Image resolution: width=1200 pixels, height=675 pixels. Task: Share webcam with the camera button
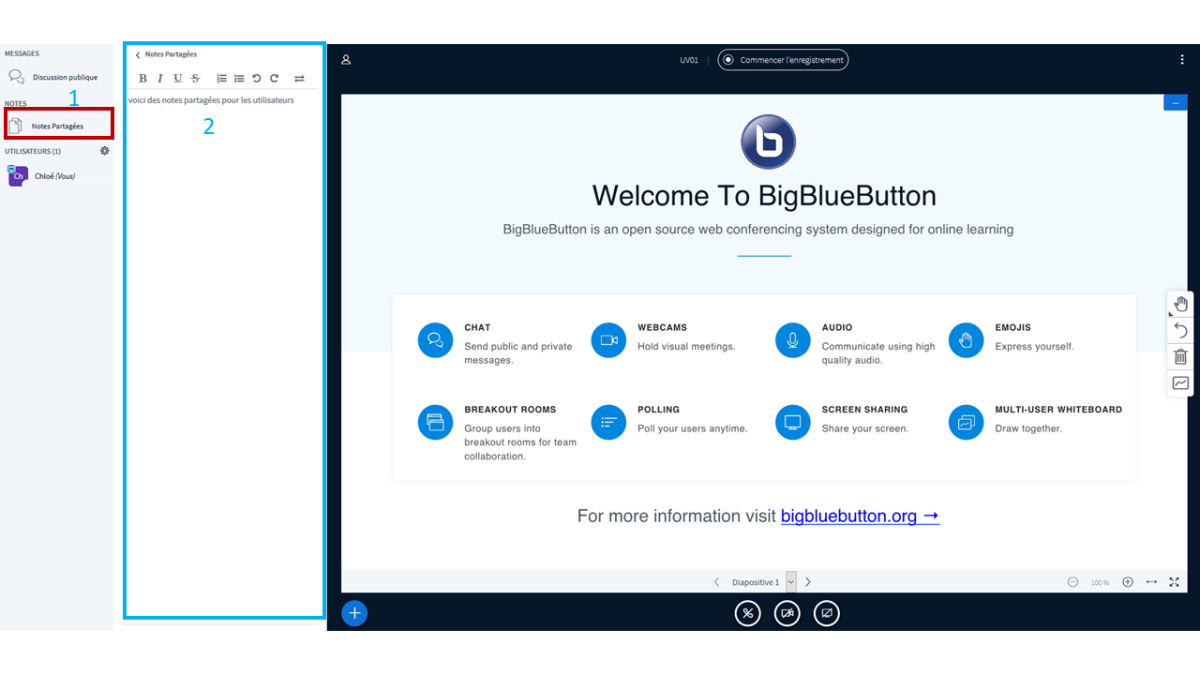pyautogui.click(x=787, y=613)
